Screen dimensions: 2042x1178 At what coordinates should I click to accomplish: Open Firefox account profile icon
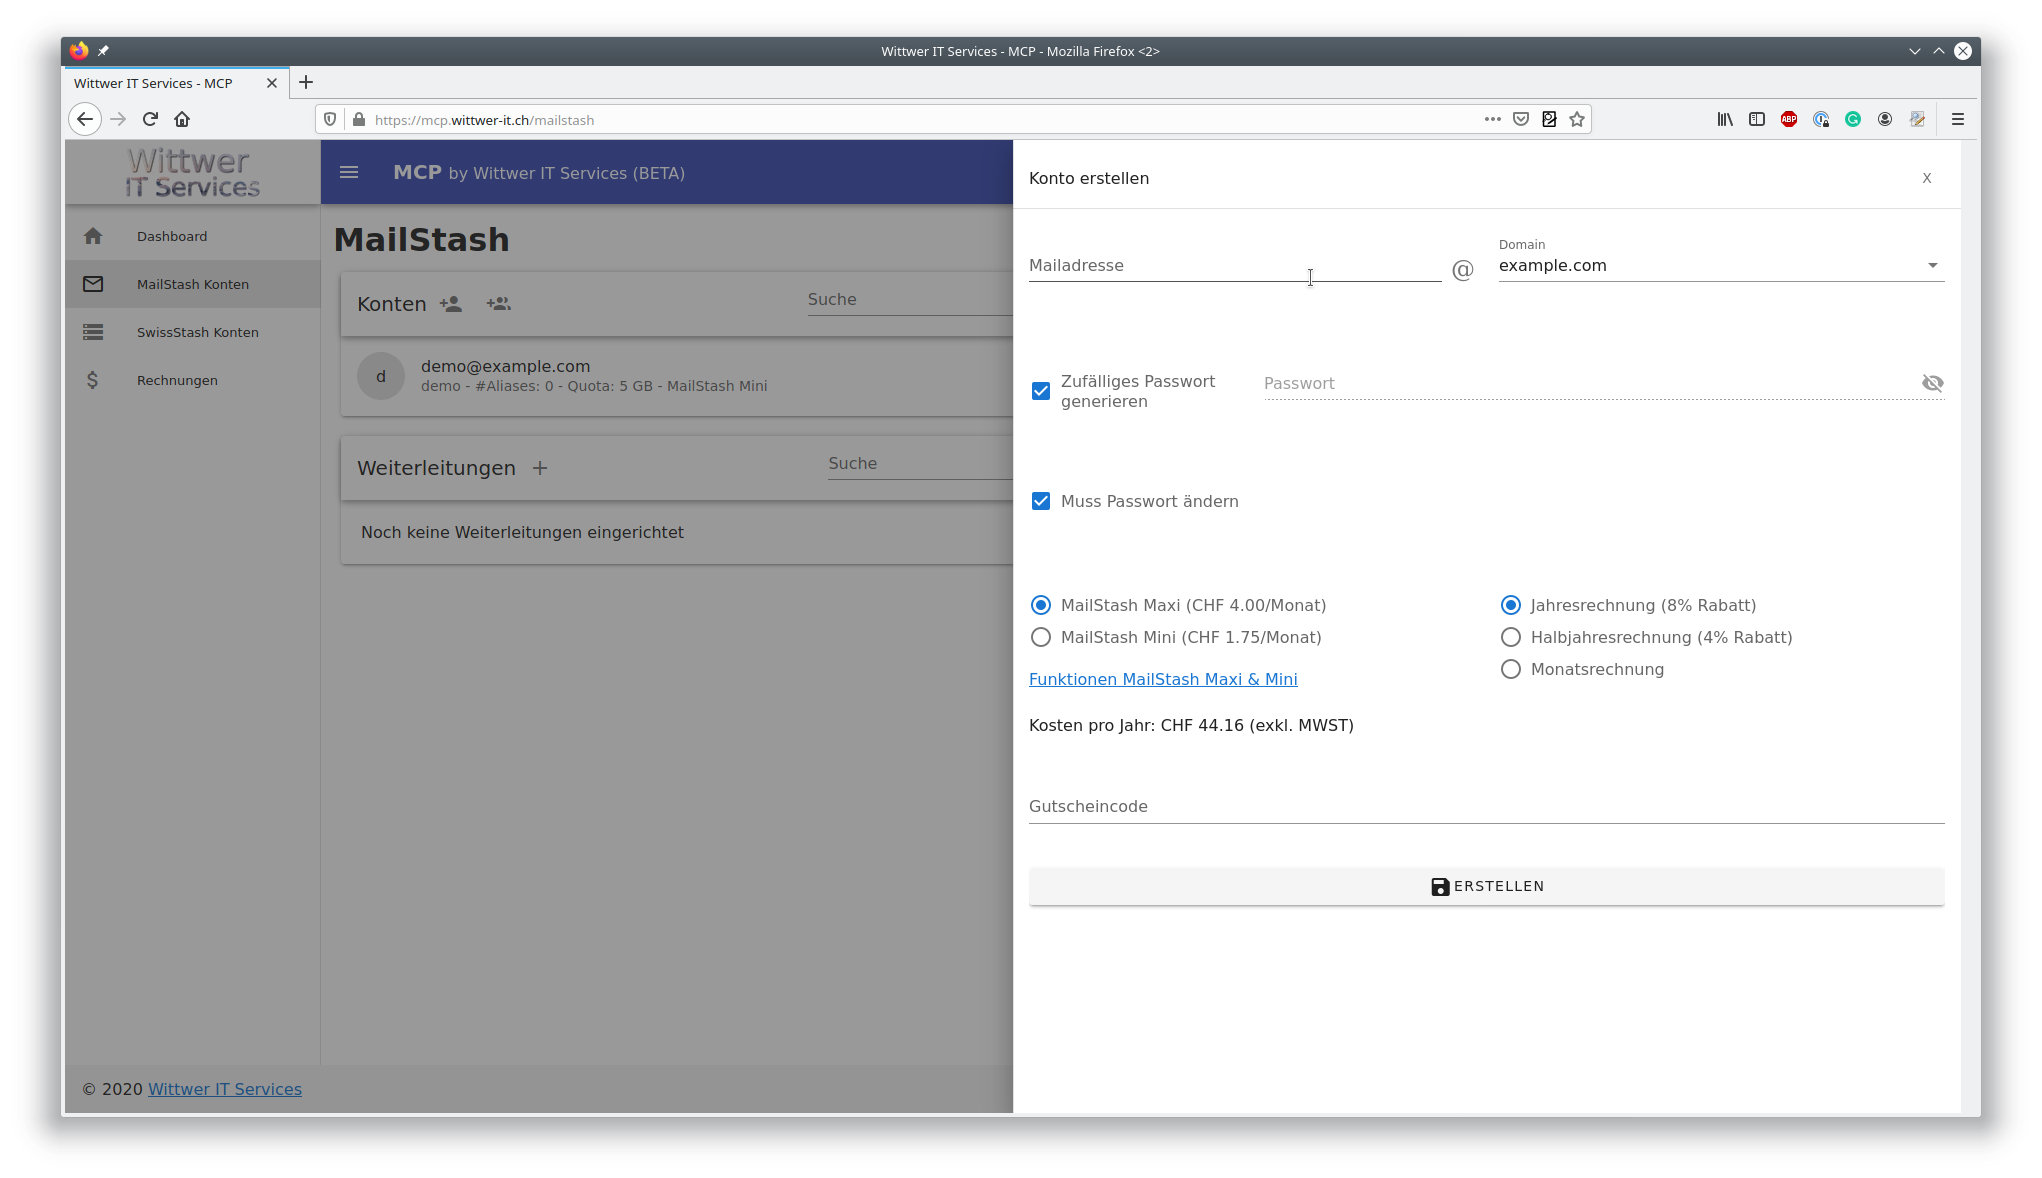[1885, 119]
